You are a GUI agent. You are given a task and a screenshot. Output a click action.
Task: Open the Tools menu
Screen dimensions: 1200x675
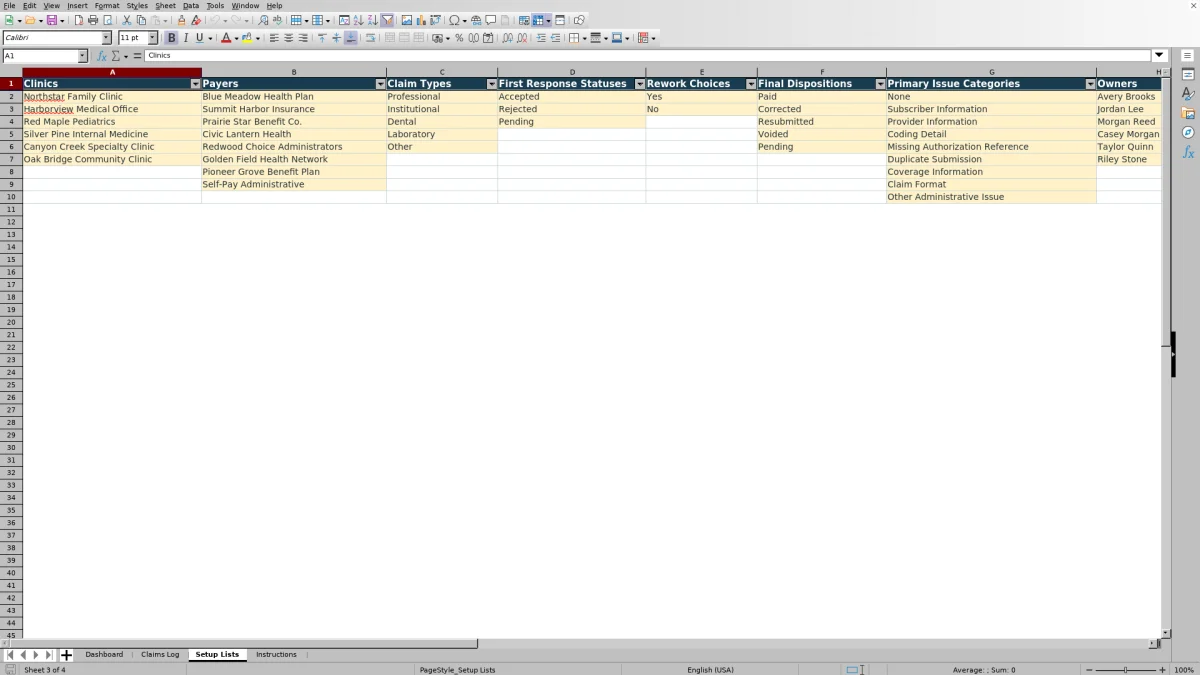[215, 6]
